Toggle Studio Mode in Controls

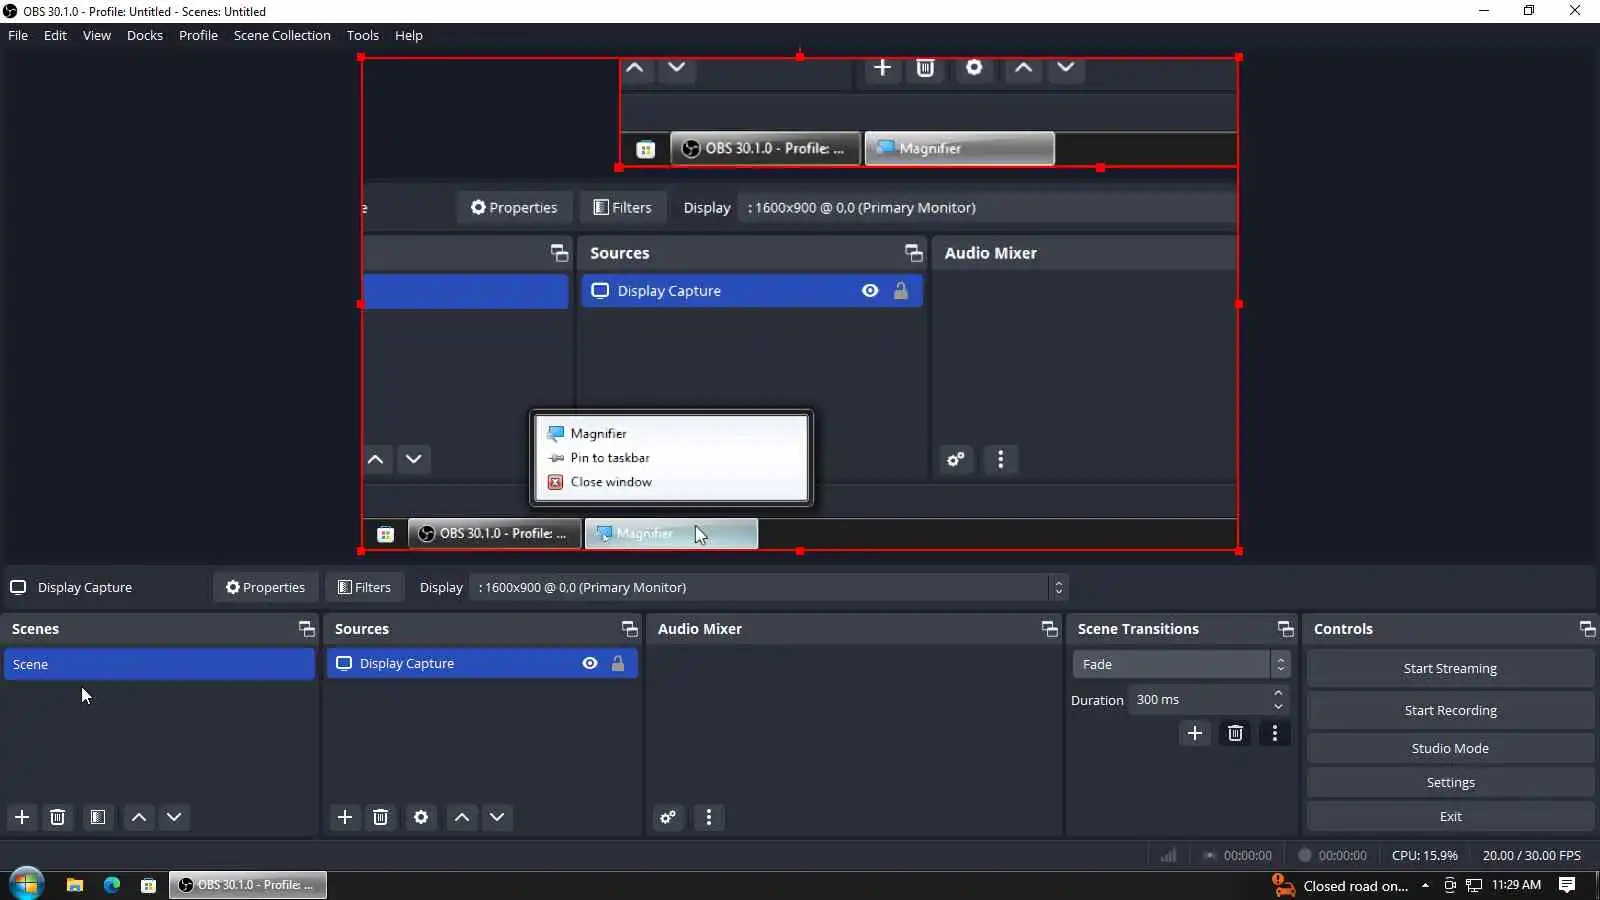[x=1450, y=748]
